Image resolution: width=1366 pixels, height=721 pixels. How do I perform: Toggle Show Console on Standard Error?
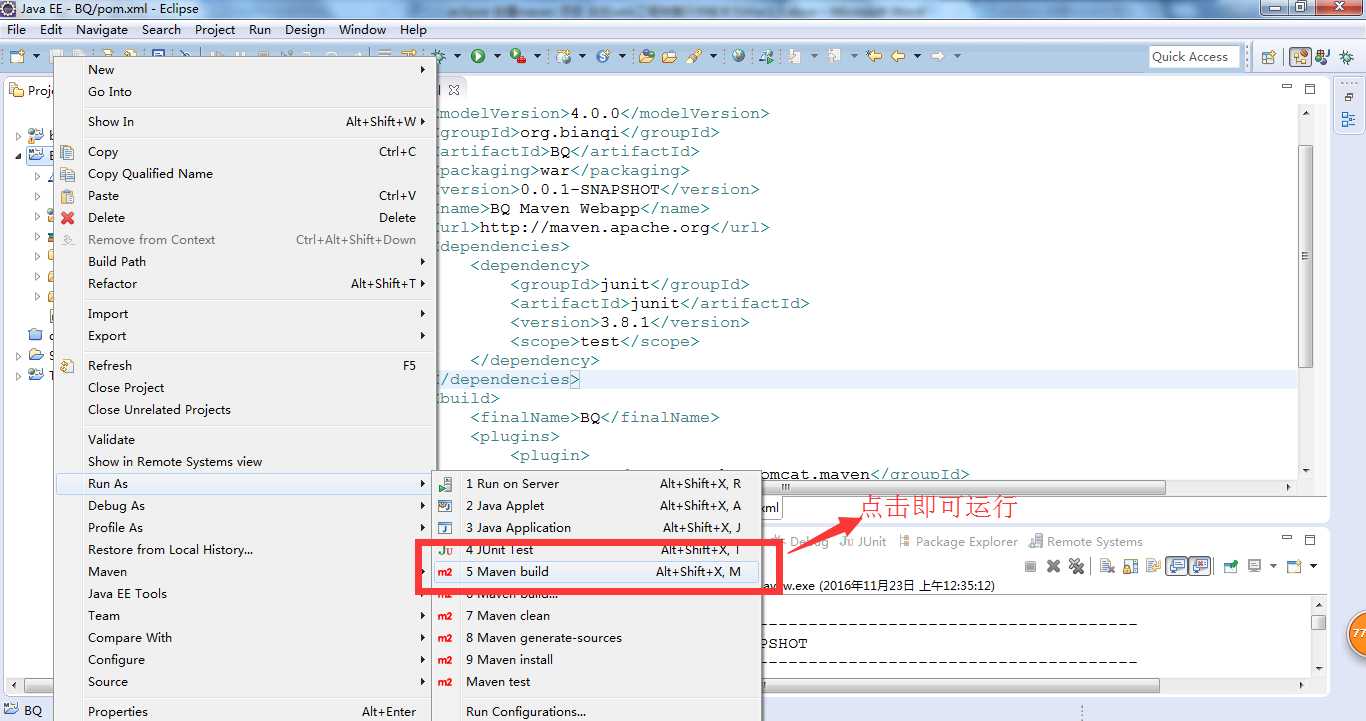pyautogui.click(x=1200, y=566)
